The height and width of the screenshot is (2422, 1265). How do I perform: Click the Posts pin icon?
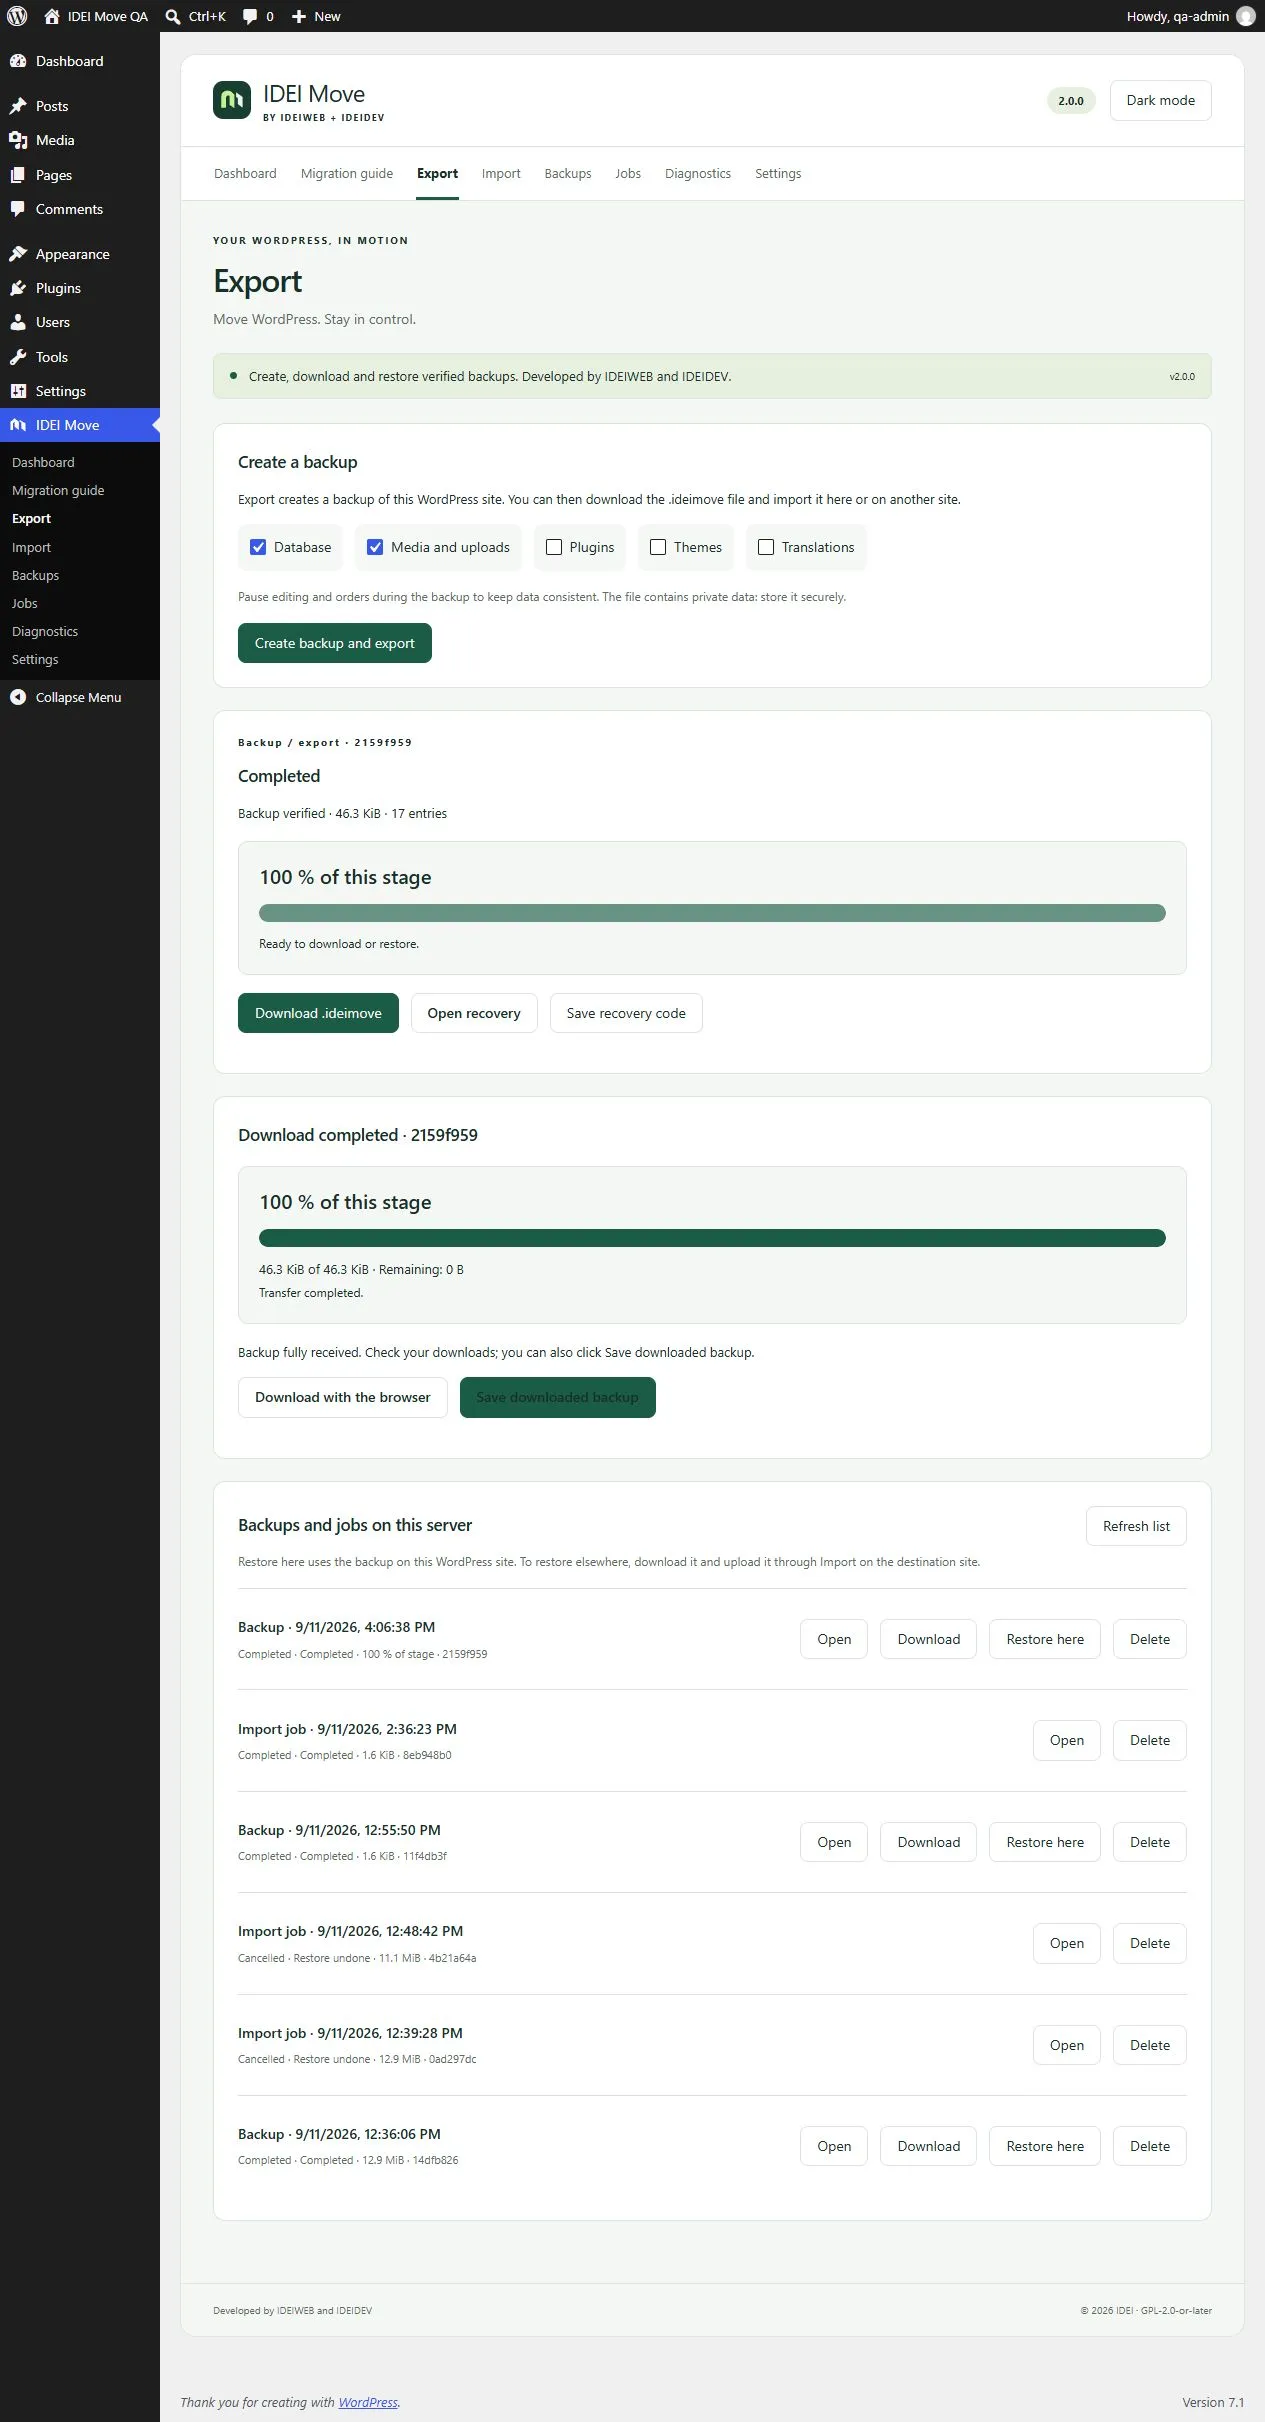coord(18,106)
